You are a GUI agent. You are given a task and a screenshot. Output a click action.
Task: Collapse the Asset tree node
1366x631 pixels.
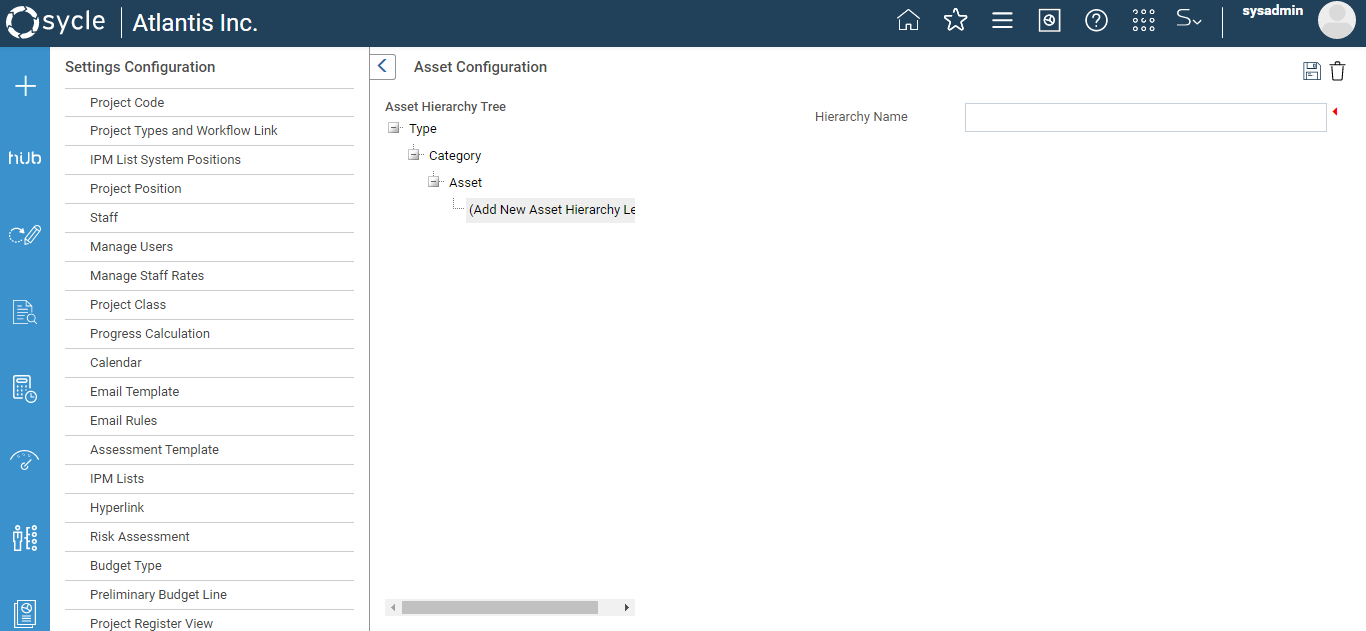click(x=434, y=182)
